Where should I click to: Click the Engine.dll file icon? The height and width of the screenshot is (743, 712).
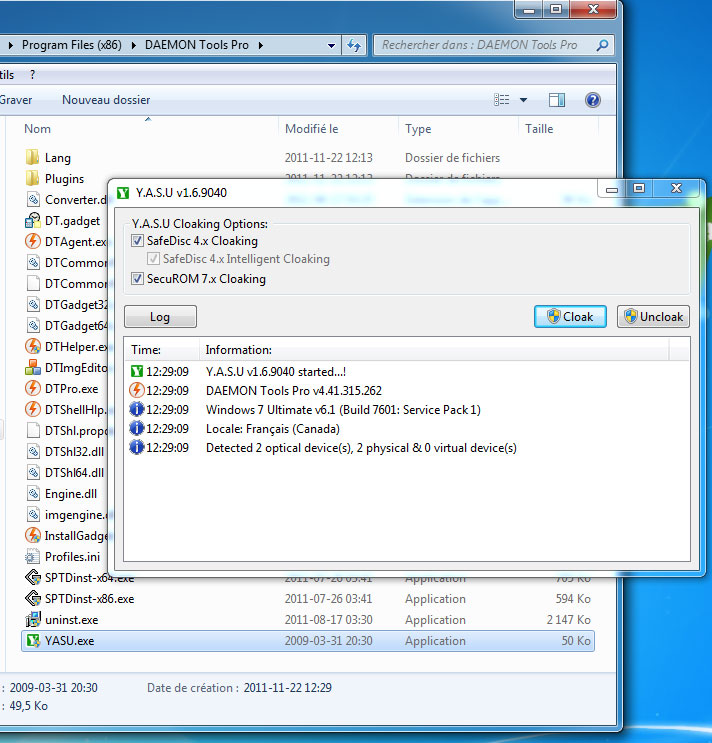coord(33,493)
